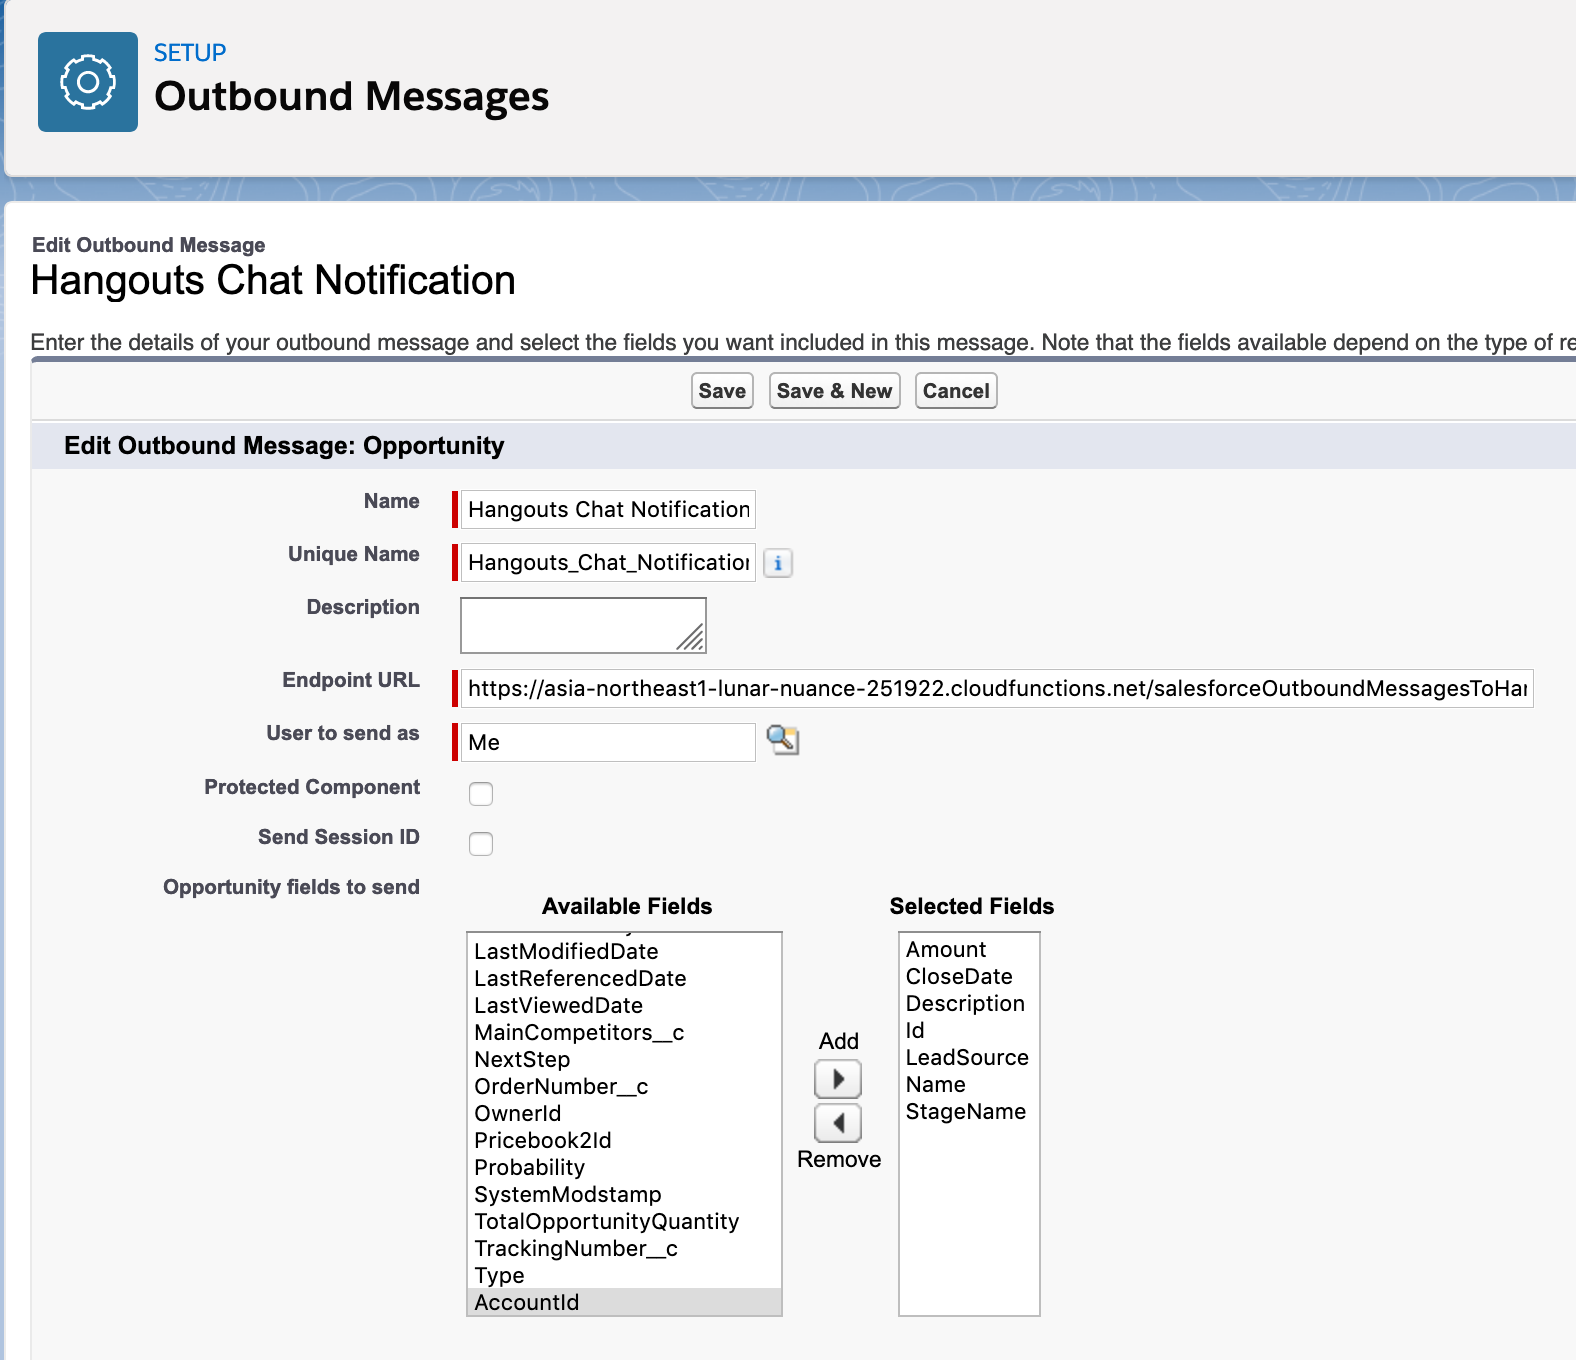Select Amount in Selected Fields
The width and height of the screenshot is (1576, 1360).
tap(969, 949)
